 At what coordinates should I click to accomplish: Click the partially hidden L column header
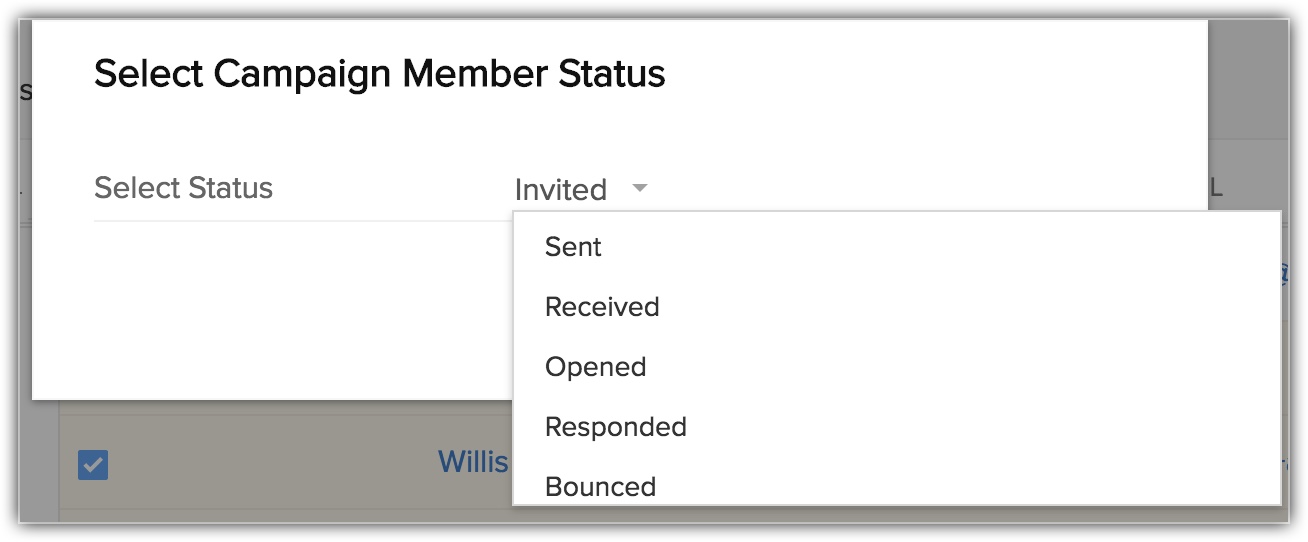tap(1217, 188)
